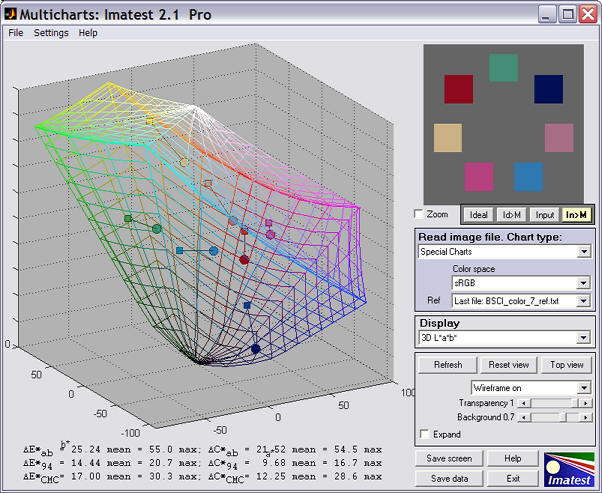Click the Background slider track
Viewport: 602px width, 493px height.
(x=555, y=417)
